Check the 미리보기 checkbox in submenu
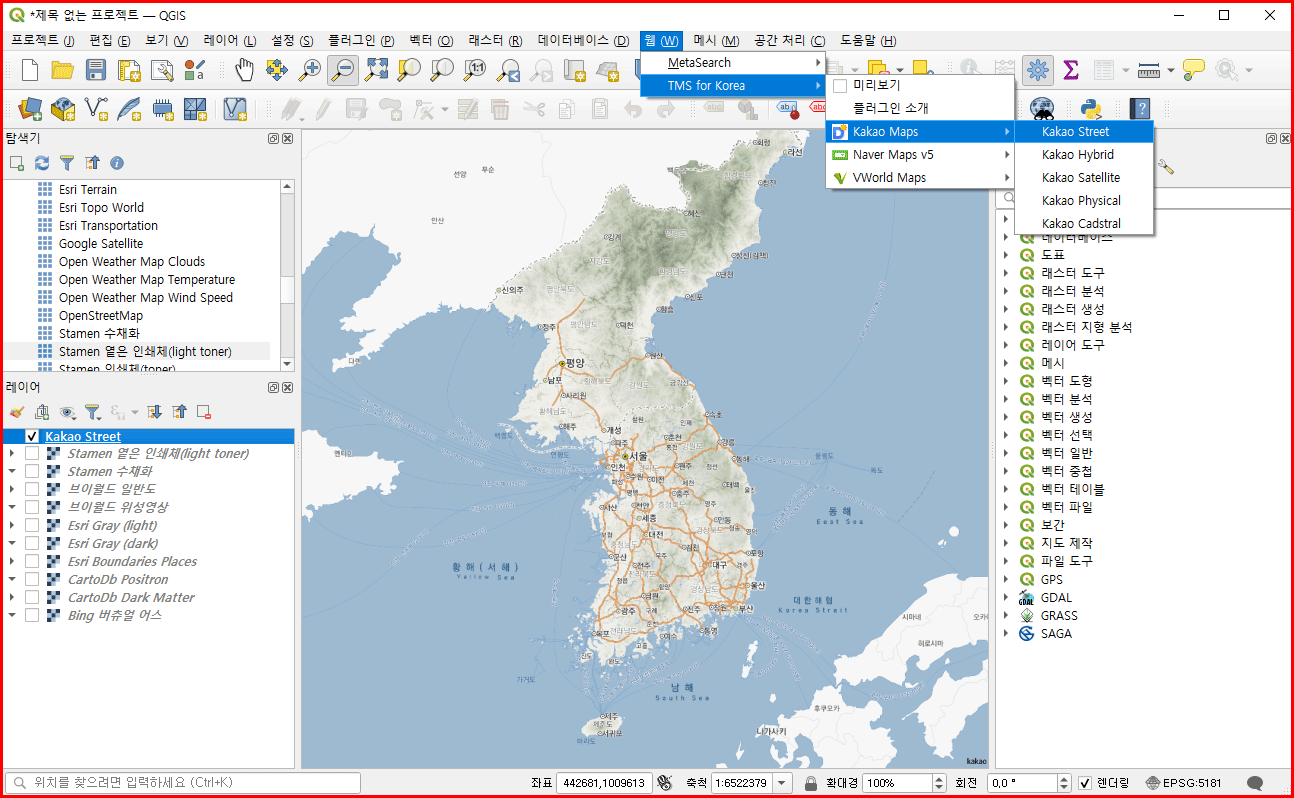This screenshot has height=798, width=1294. (840, 86)
